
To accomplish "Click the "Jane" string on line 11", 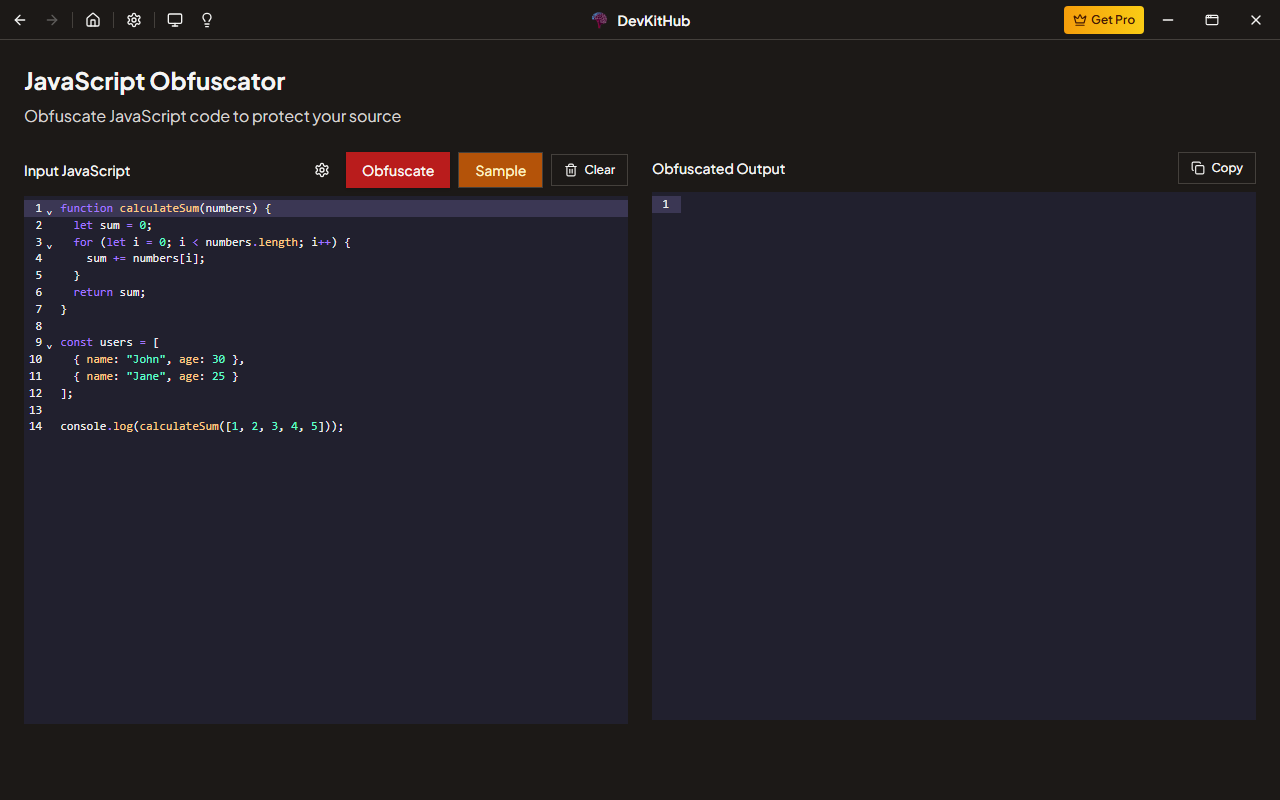I will (146, 376).
